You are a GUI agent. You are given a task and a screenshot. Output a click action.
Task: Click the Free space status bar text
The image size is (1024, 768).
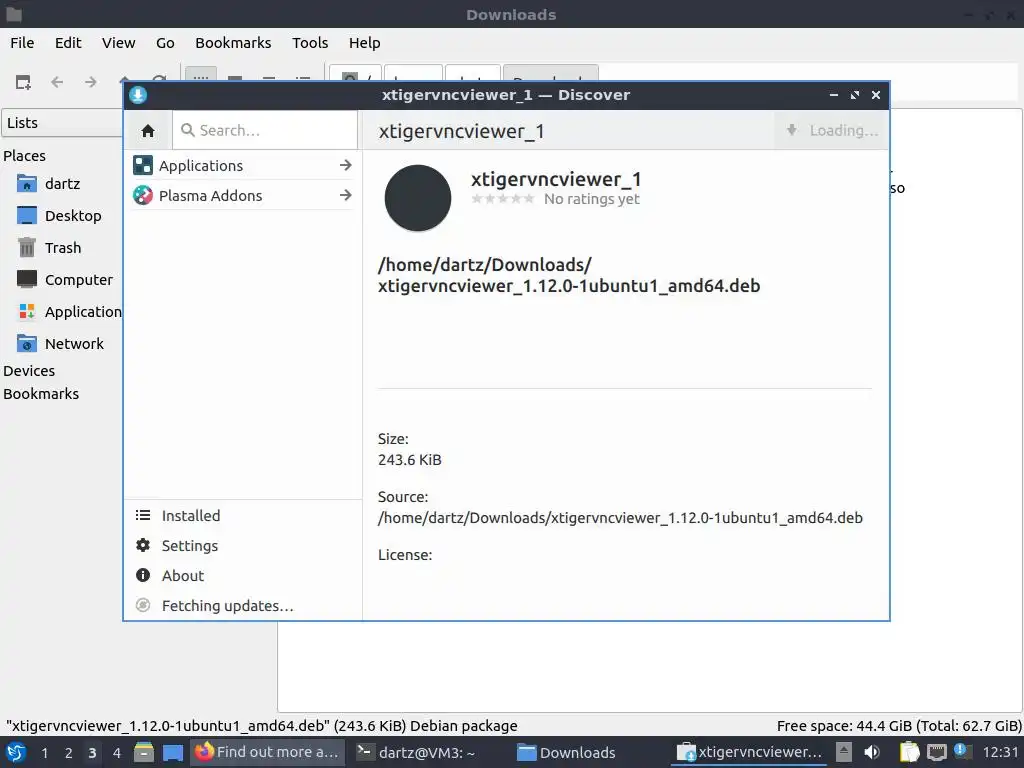tap(899, 726)
